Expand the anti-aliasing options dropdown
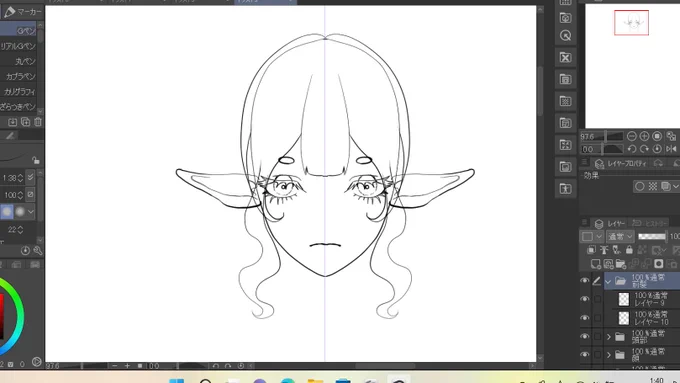The image size is (680, 383). [x=31, y=212]
